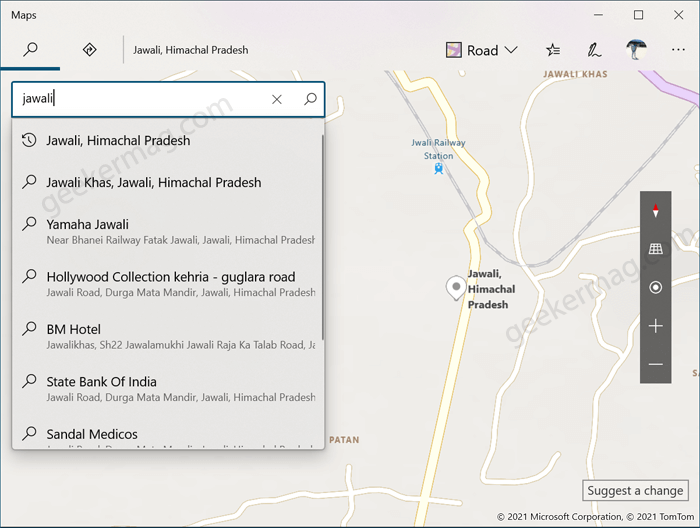Screen dimensions: 700x528
Task: Click the magnifier icon beside BM Hotel
Action: (x=29, y=328)
